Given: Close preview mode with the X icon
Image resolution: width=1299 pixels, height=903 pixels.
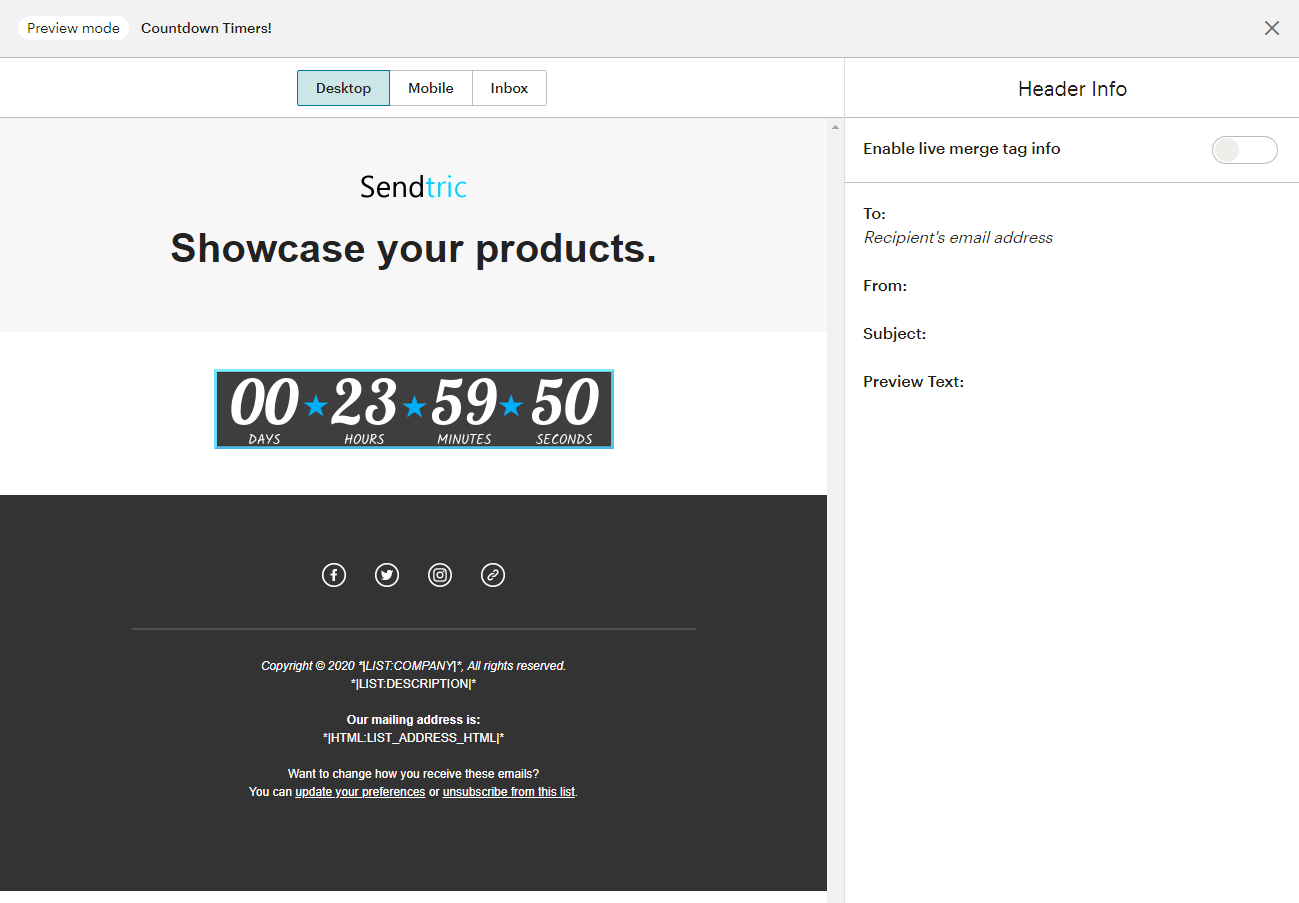Looking at the screenshot, I should coord(1271,28).
